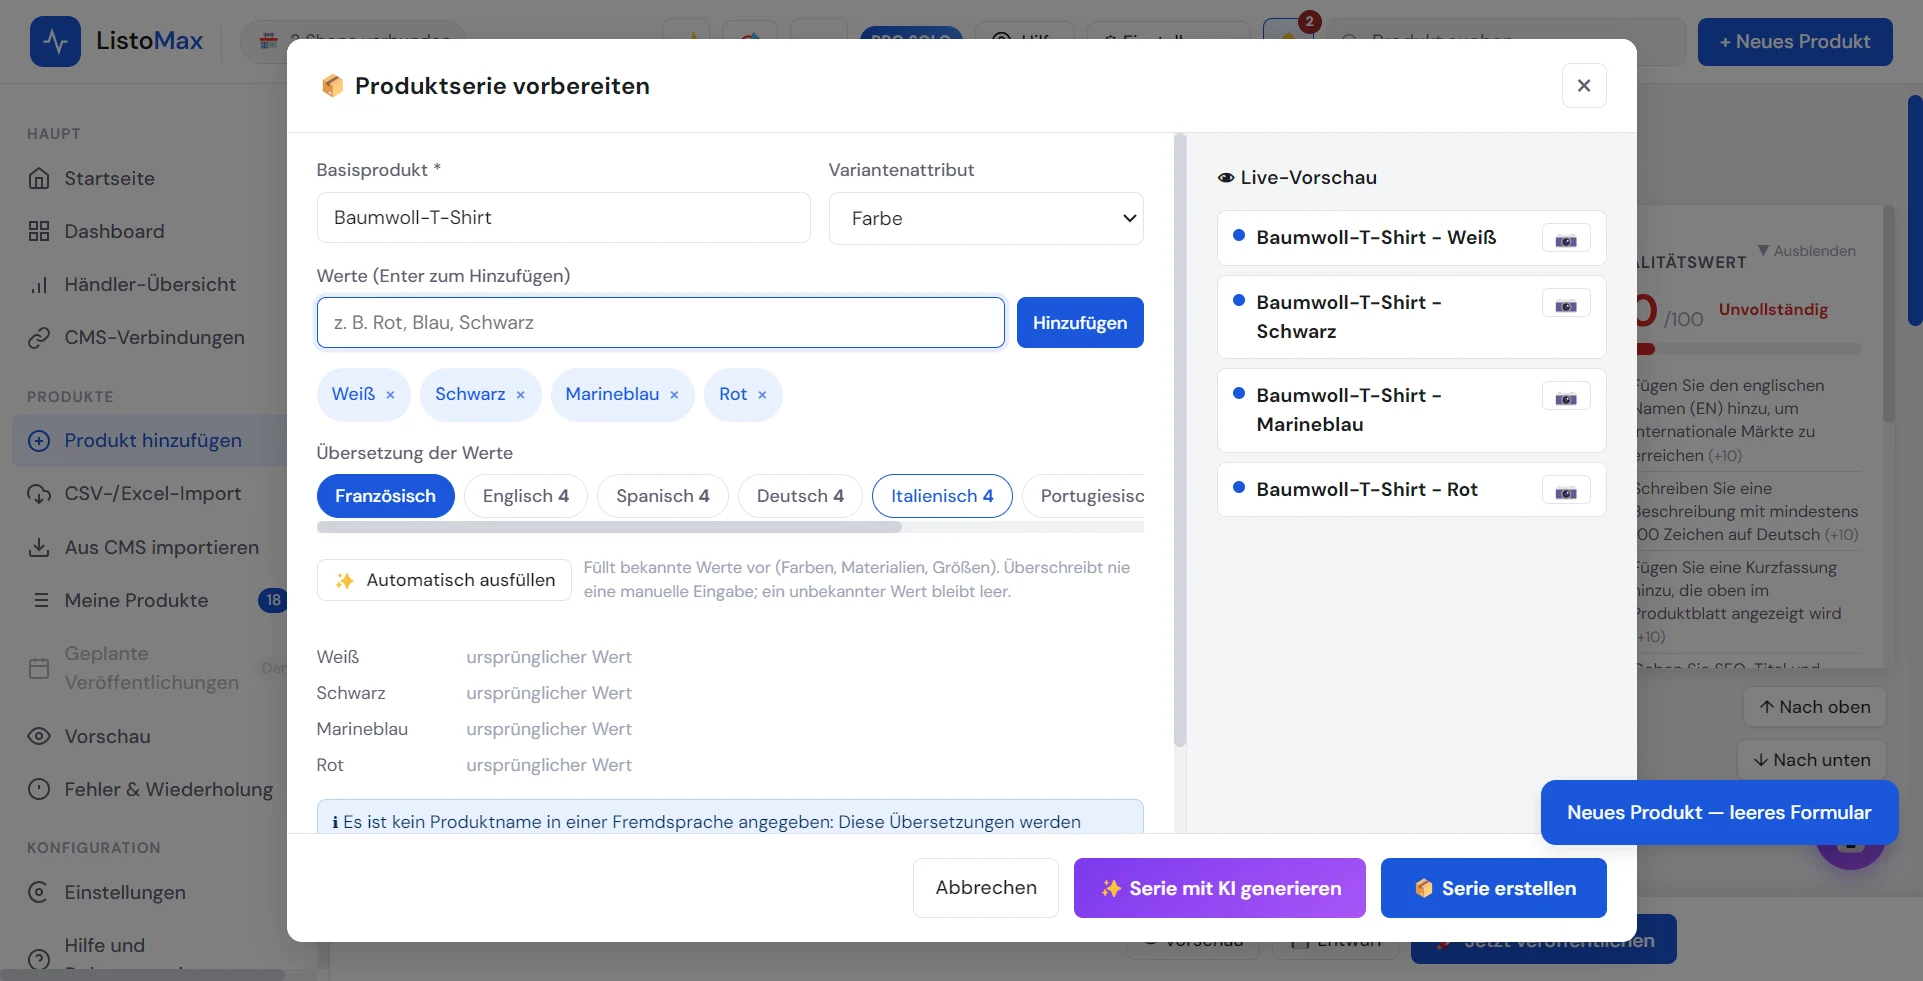Switch to the Englisch 4 tab
The image size is (1923, 981).
tap(525, 496)
